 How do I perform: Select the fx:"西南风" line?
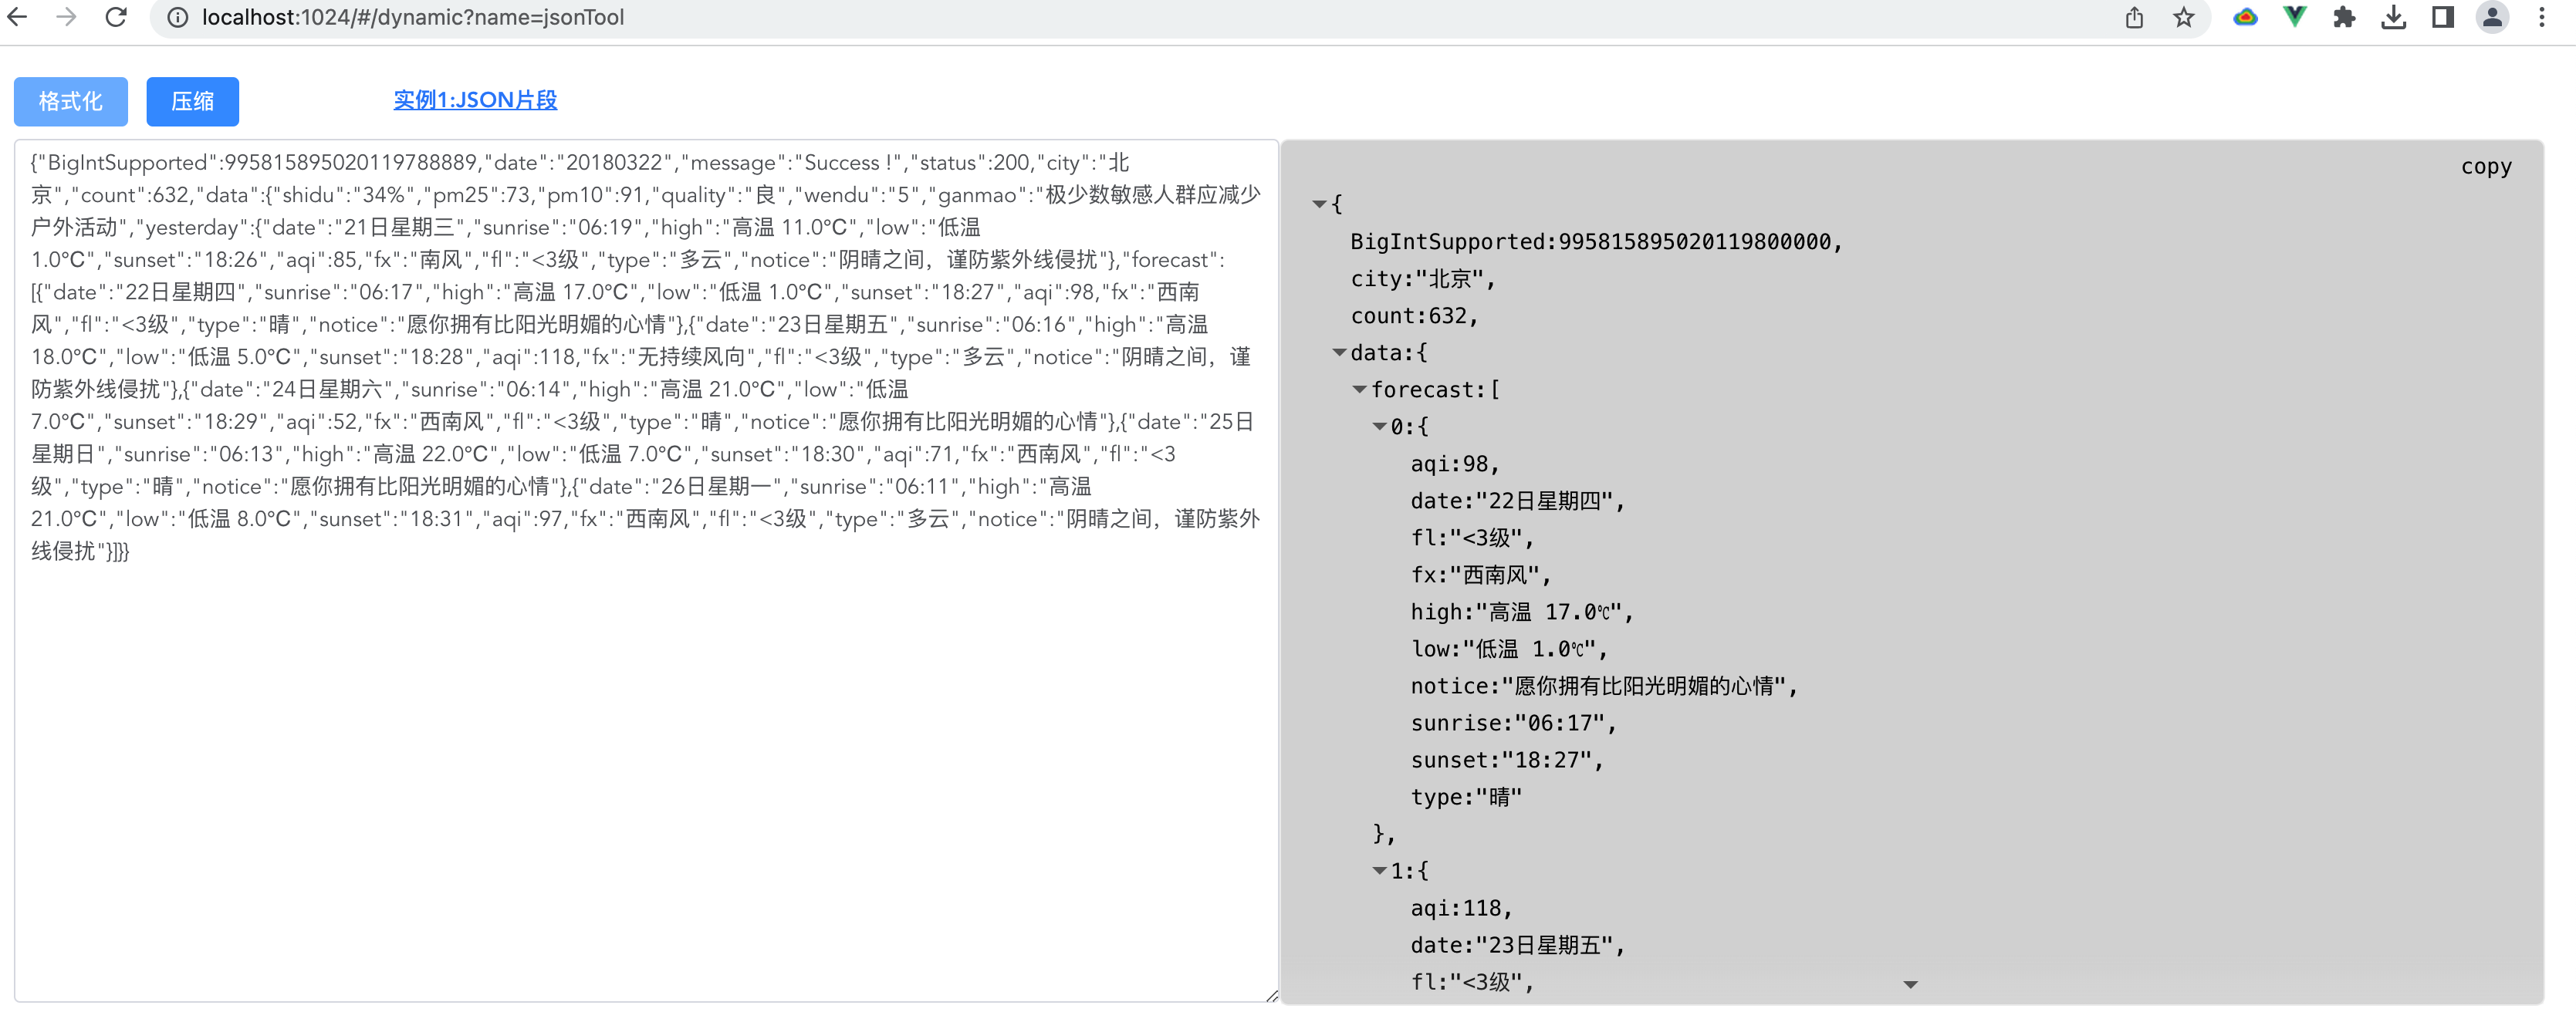click(x=1481, y=574)
